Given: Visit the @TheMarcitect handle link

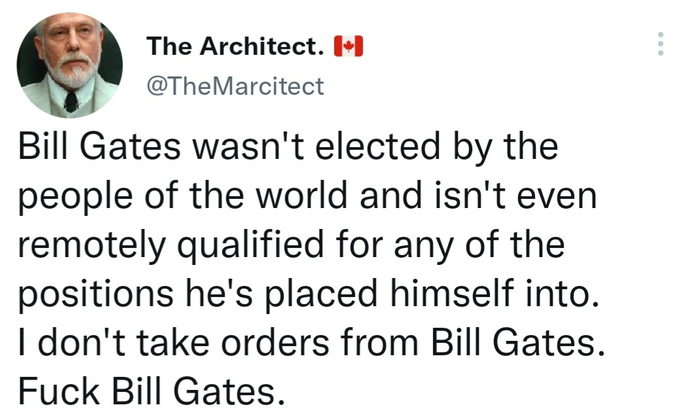Looking at the screenshot, I should (x=235, y=86).
